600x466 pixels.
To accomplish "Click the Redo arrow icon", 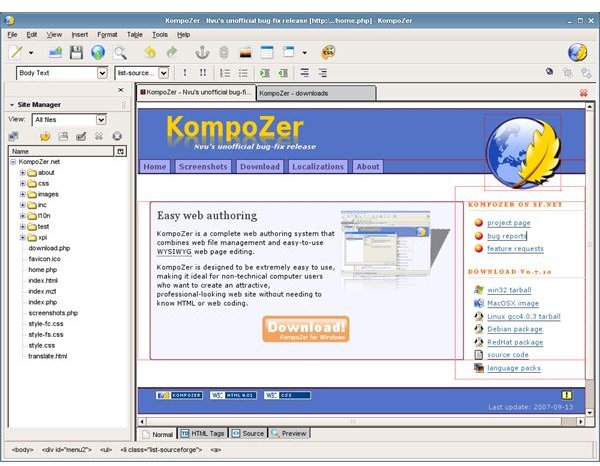I will click(x=172, y=52).
